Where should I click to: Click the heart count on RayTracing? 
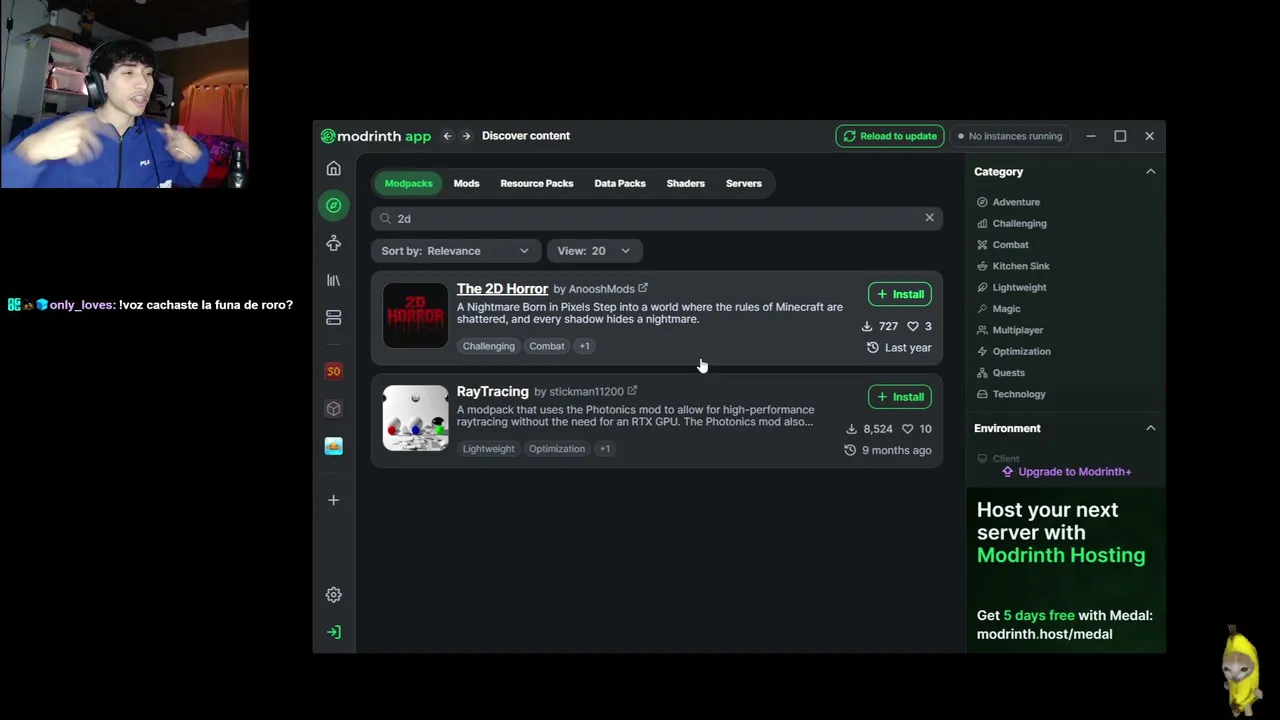pos(916,429)
